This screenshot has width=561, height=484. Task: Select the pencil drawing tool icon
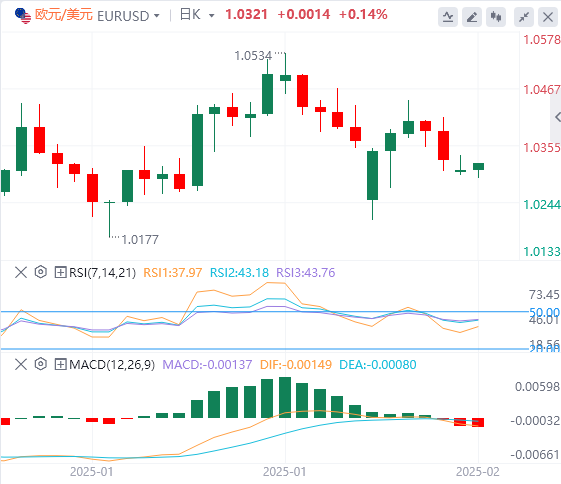(x=472, y=17)
